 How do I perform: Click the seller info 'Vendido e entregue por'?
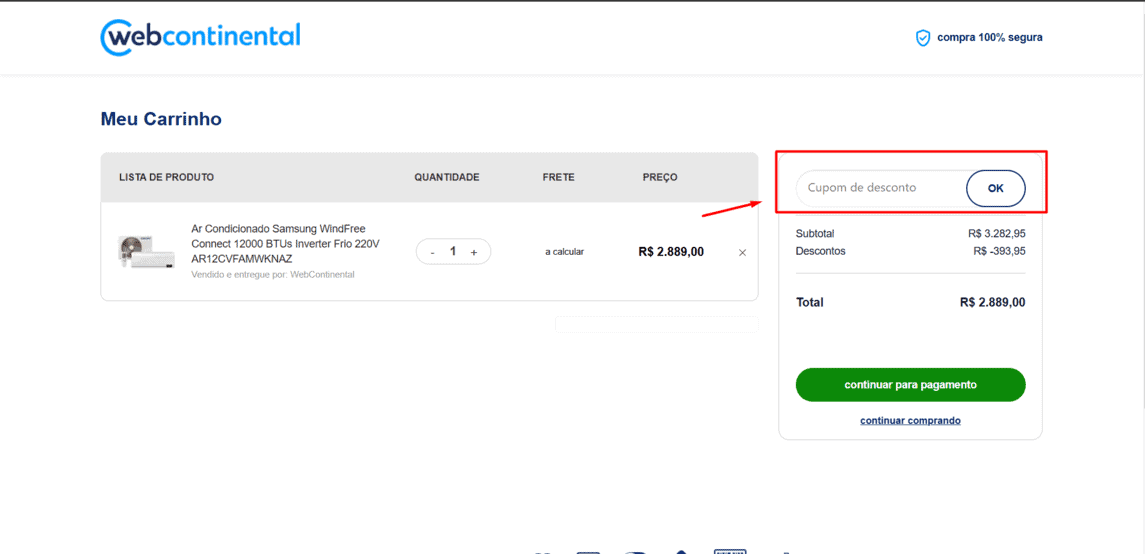click(x=272, y=275)
